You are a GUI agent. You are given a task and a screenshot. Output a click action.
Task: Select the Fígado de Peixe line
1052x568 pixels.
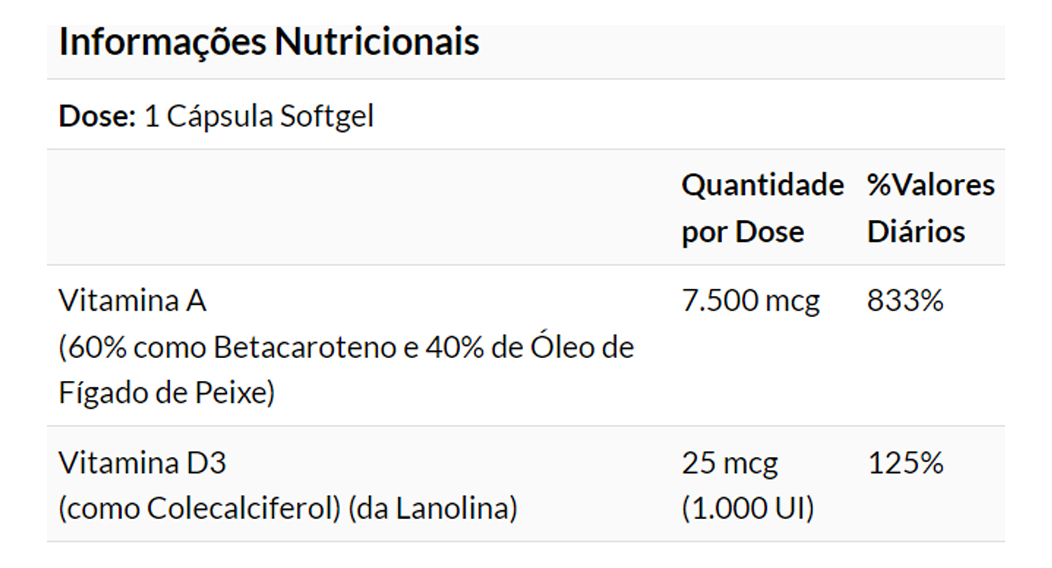pos(166,393)
